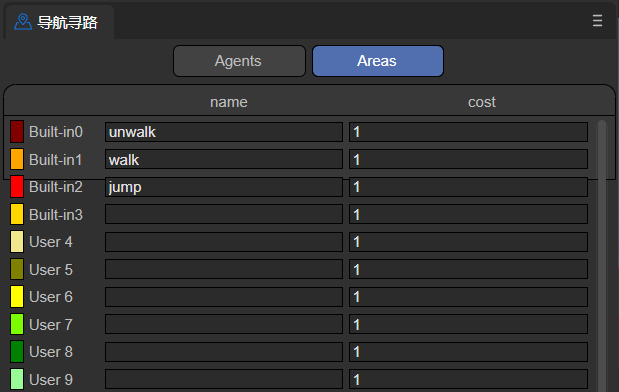Screen dimensions: 619x392
Task: Click the dark red Built-in0 color swatch
Action: (17, 131)
